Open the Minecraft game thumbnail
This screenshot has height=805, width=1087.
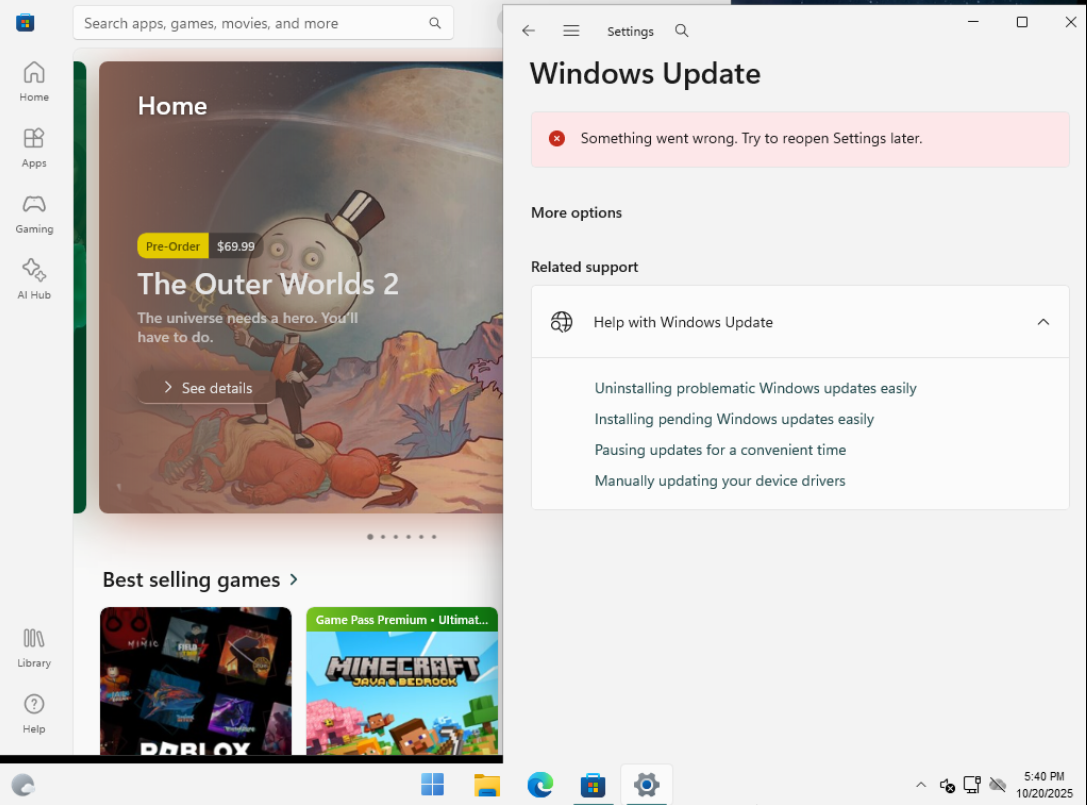click(402, 681)
